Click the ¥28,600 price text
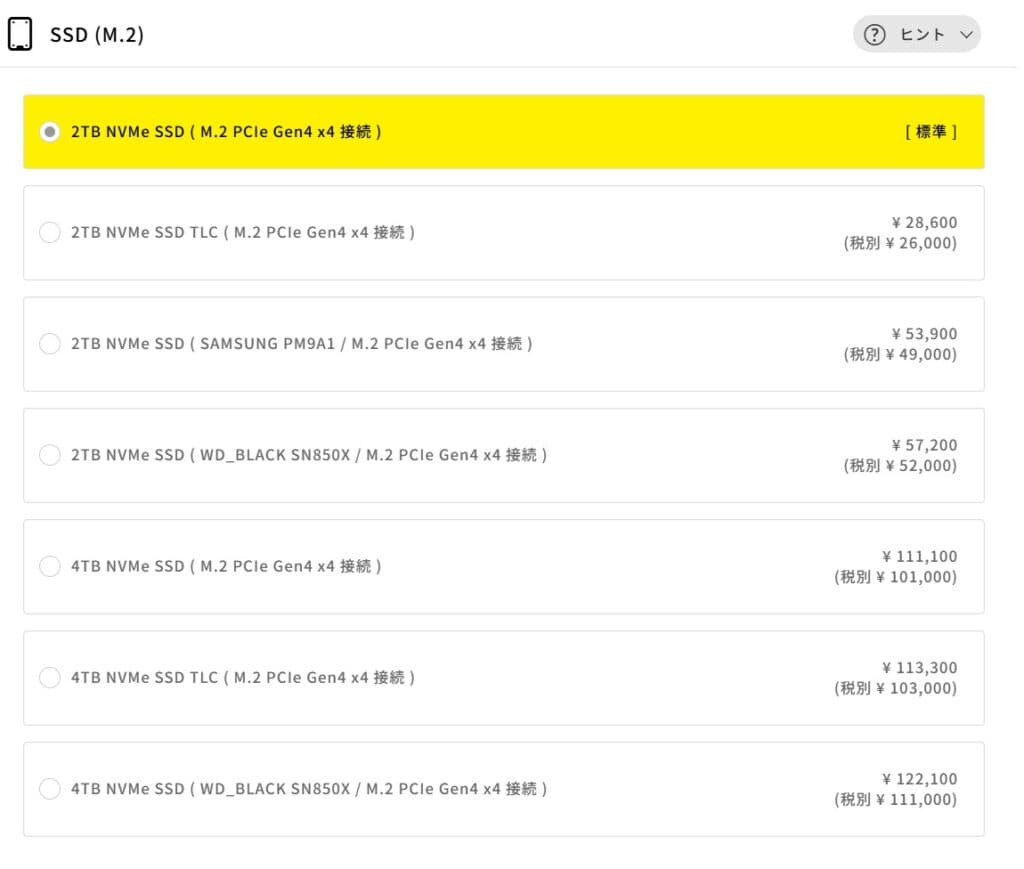The height and width of the screenshot is (869, 1024). click(x=924, y=222)
